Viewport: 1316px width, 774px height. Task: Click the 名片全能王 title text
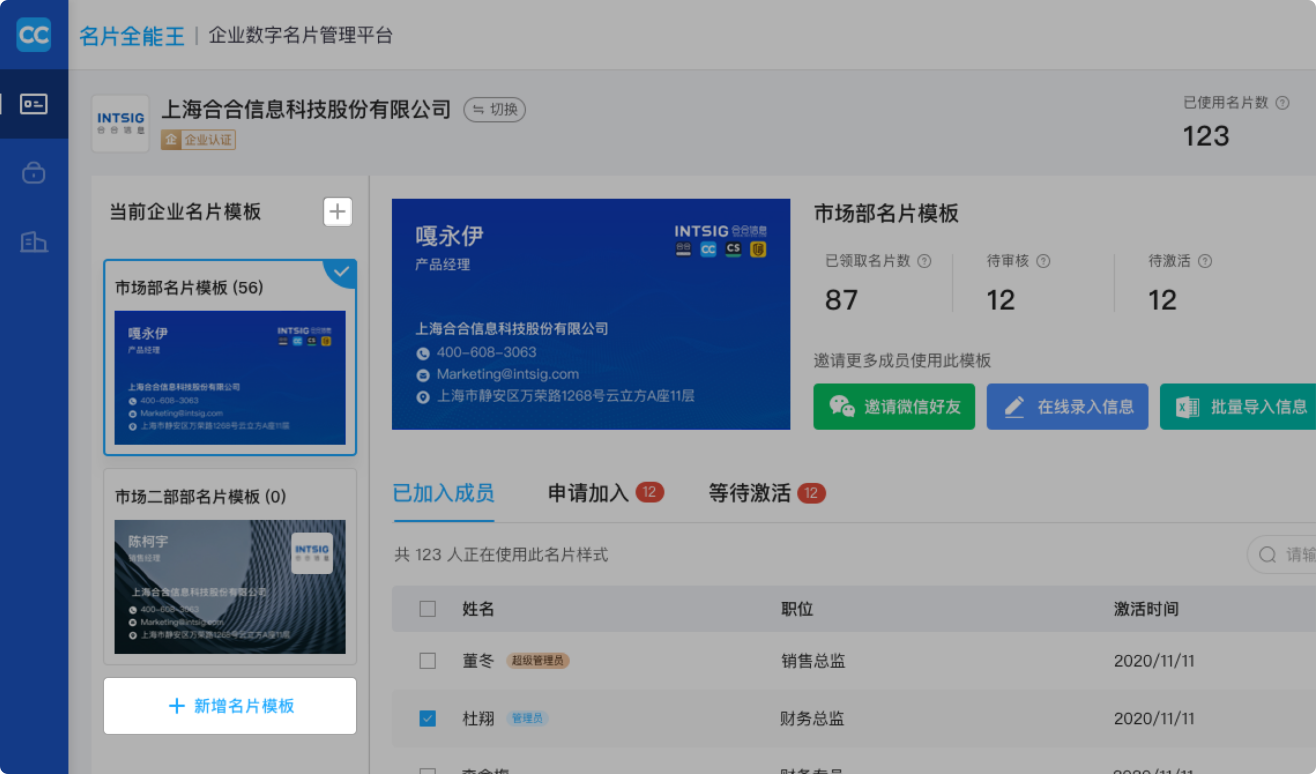(132, 36)
